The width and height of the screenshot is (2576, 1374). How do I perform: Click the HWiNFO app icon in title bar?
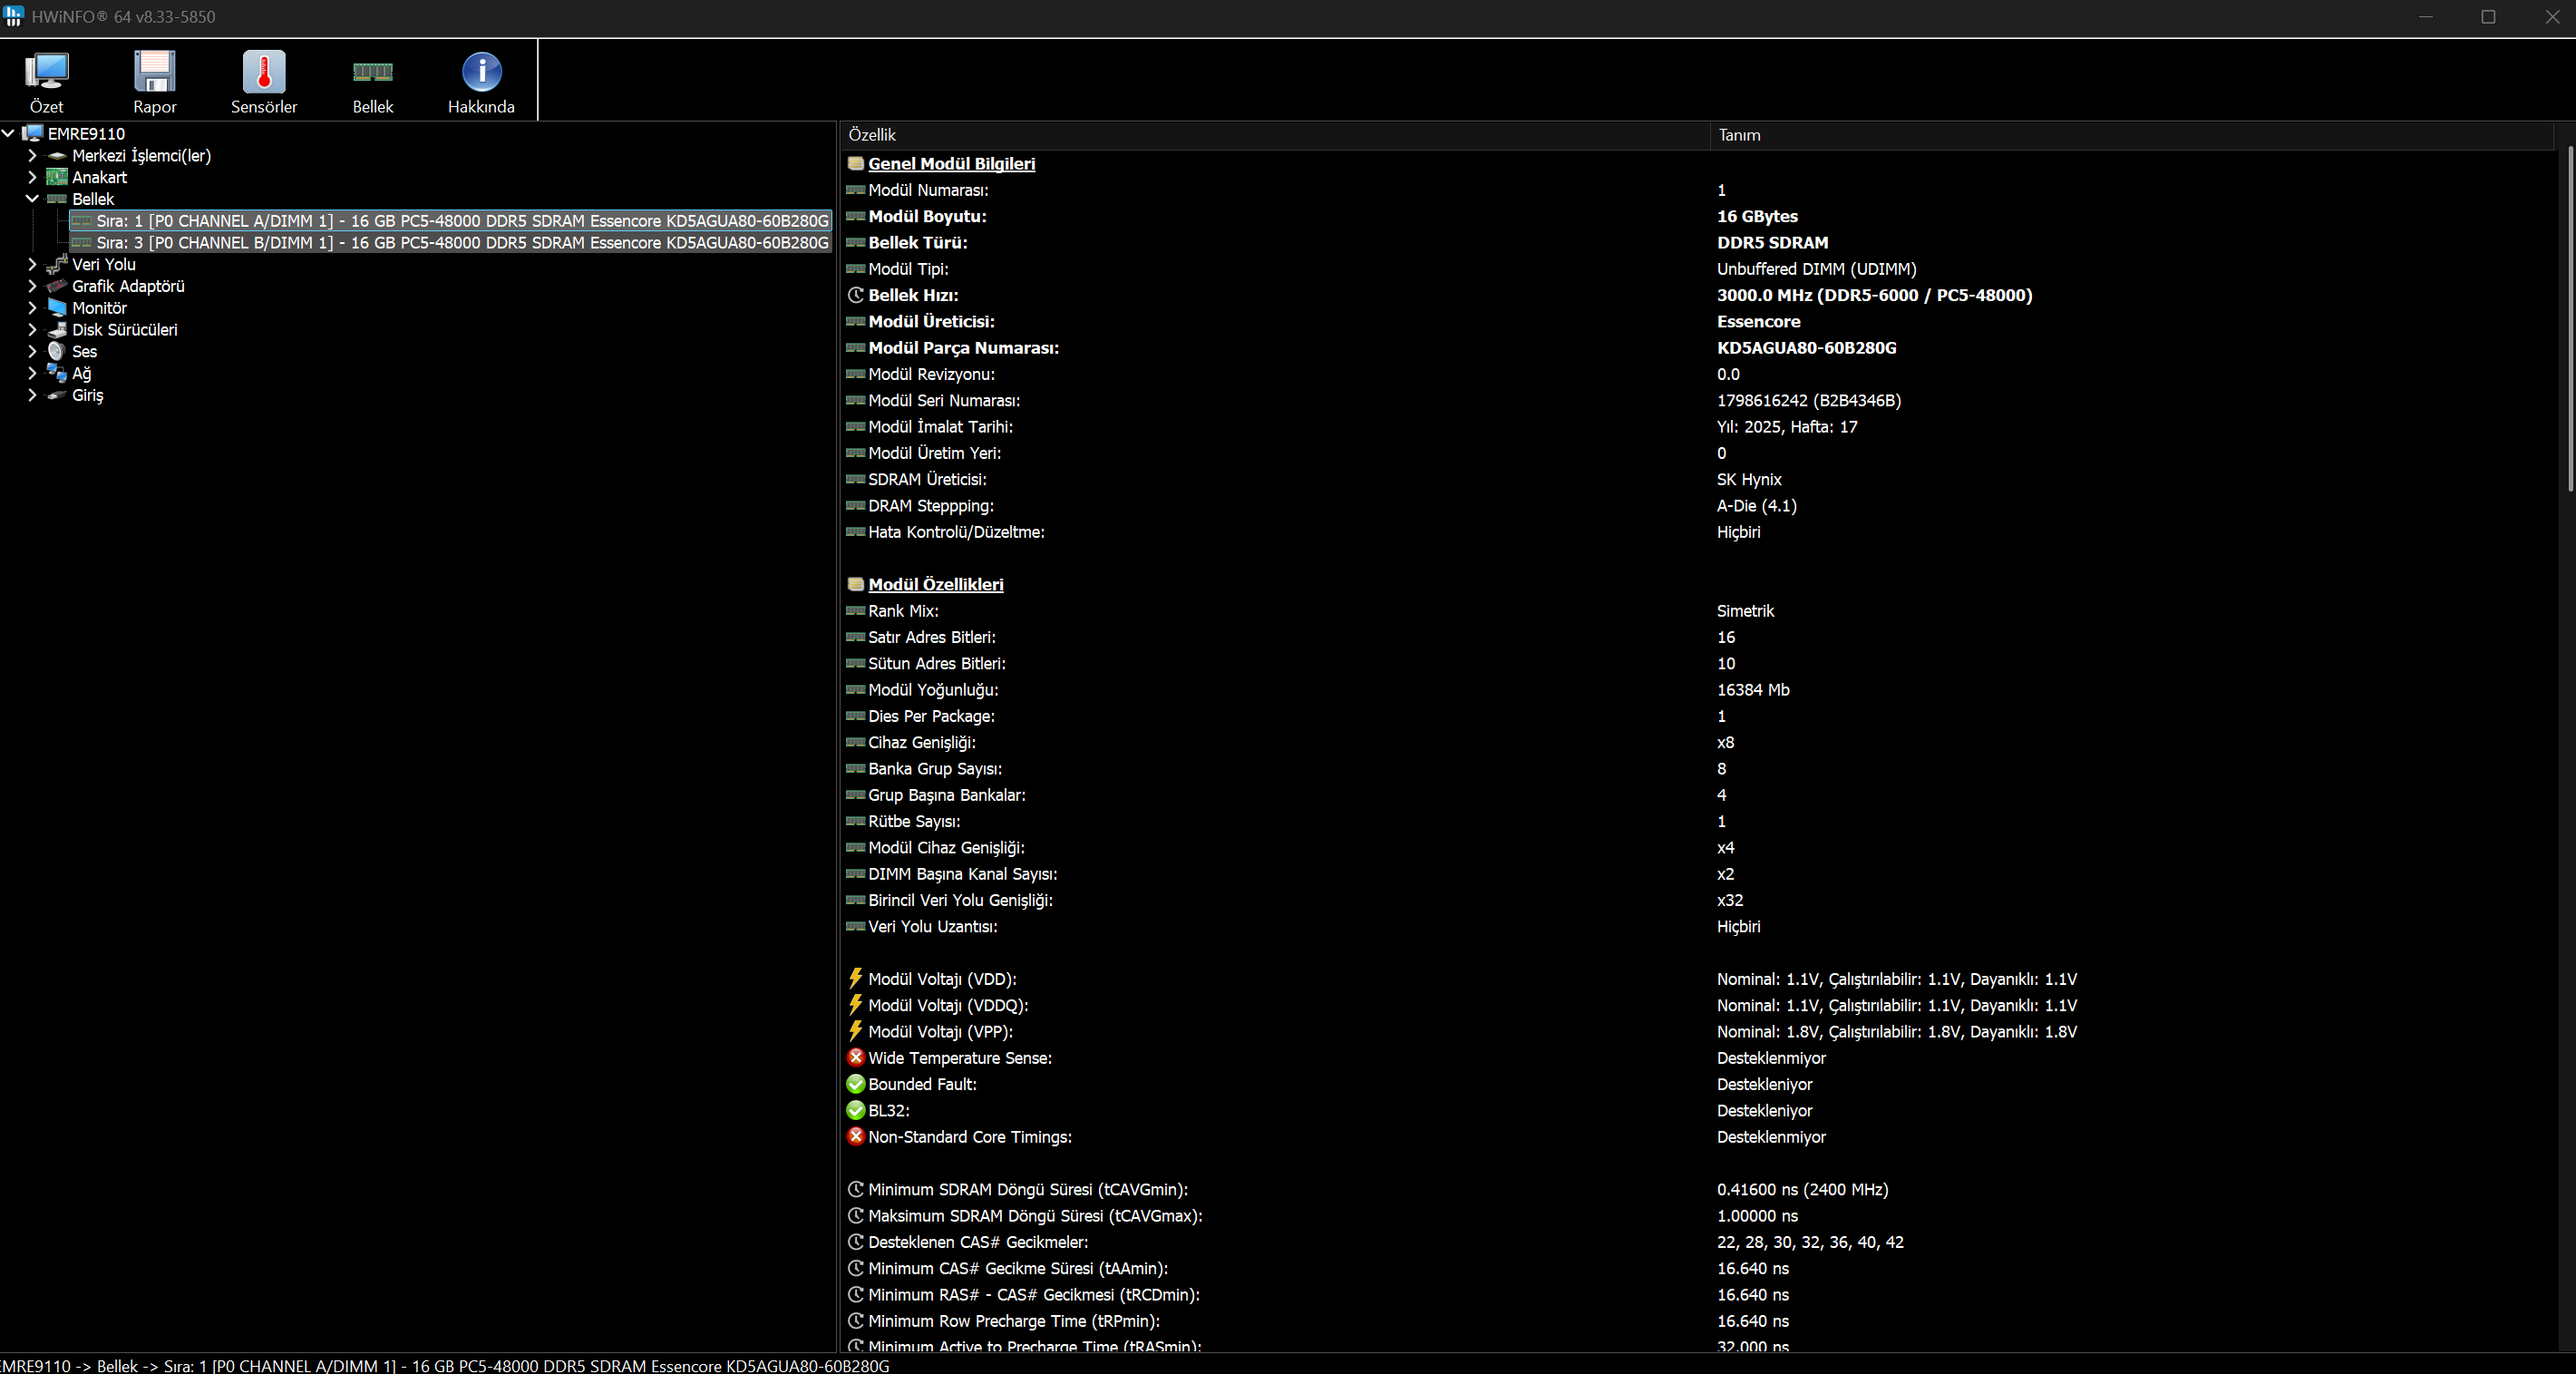pyautogui.click(x=13, y=16)
